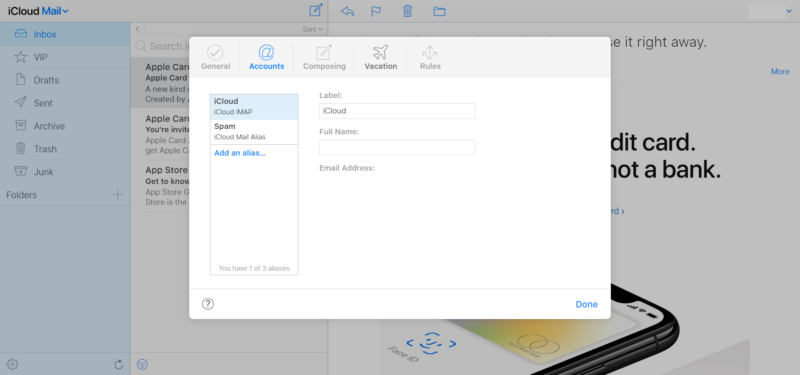Open the Trash mailbox
The height and width of the screenshot is (375, 800).
click(x=65, y=149)
